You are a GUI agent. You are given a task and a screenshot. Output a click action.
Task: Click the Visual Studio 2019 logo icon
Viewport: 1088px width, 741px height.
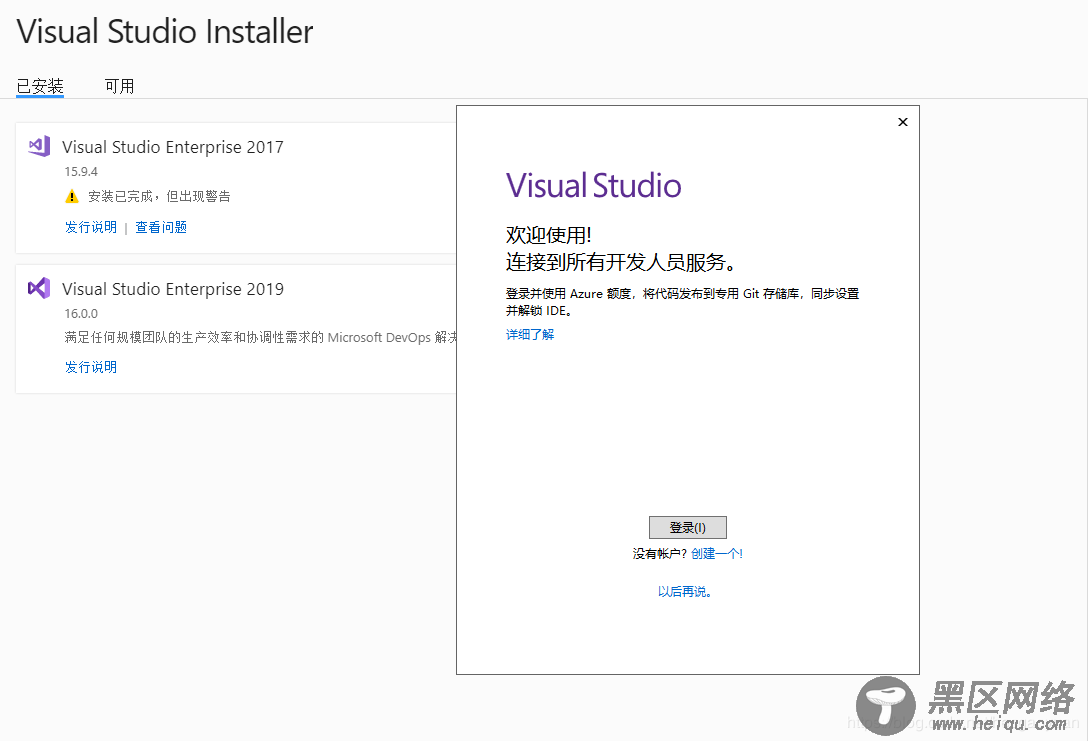pyautogui.click(x=39, y=288)
